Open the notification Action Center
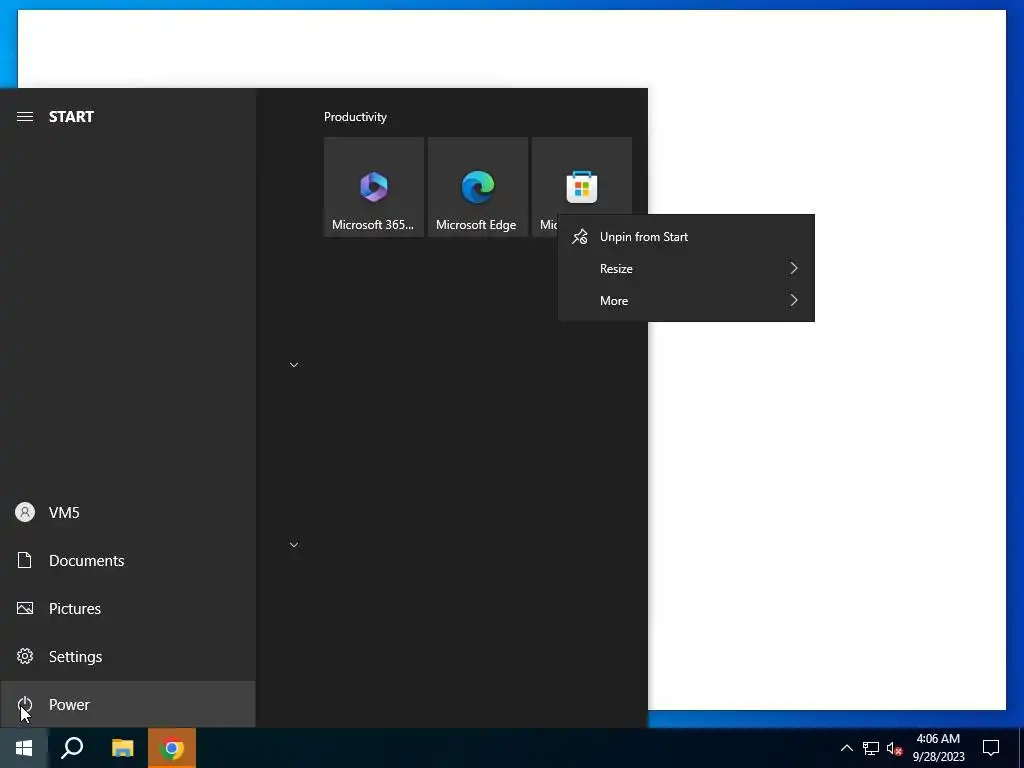 (991, 748)
